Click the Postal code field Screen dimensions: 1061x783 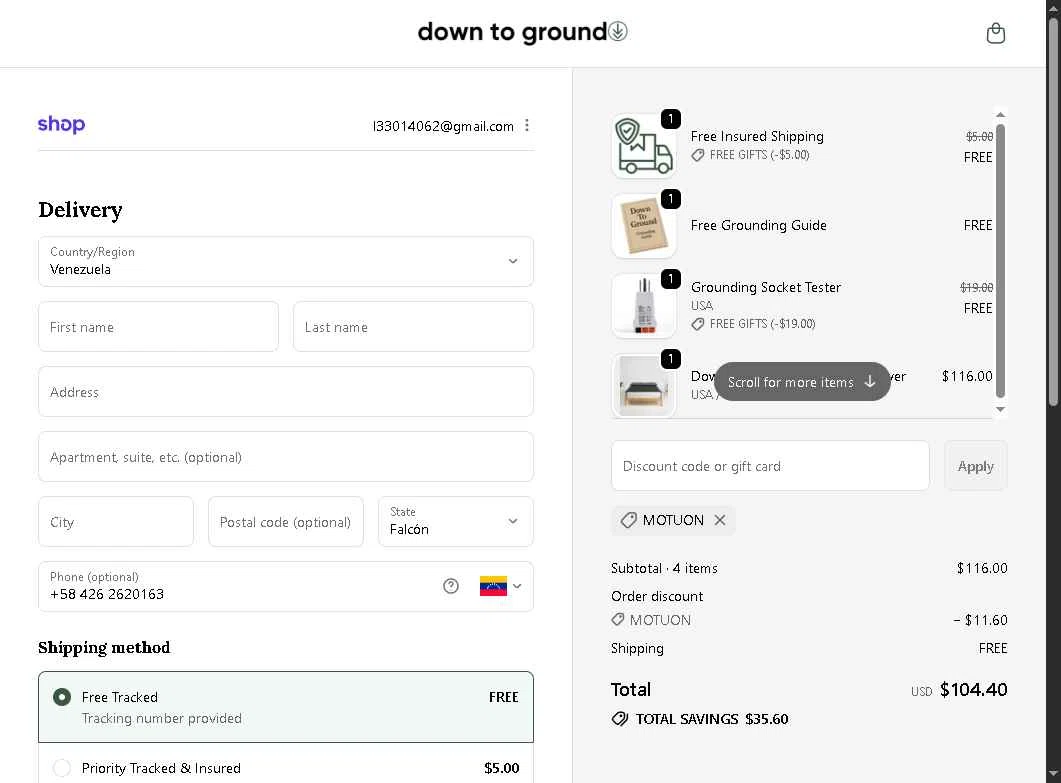(x=286, y=522)
